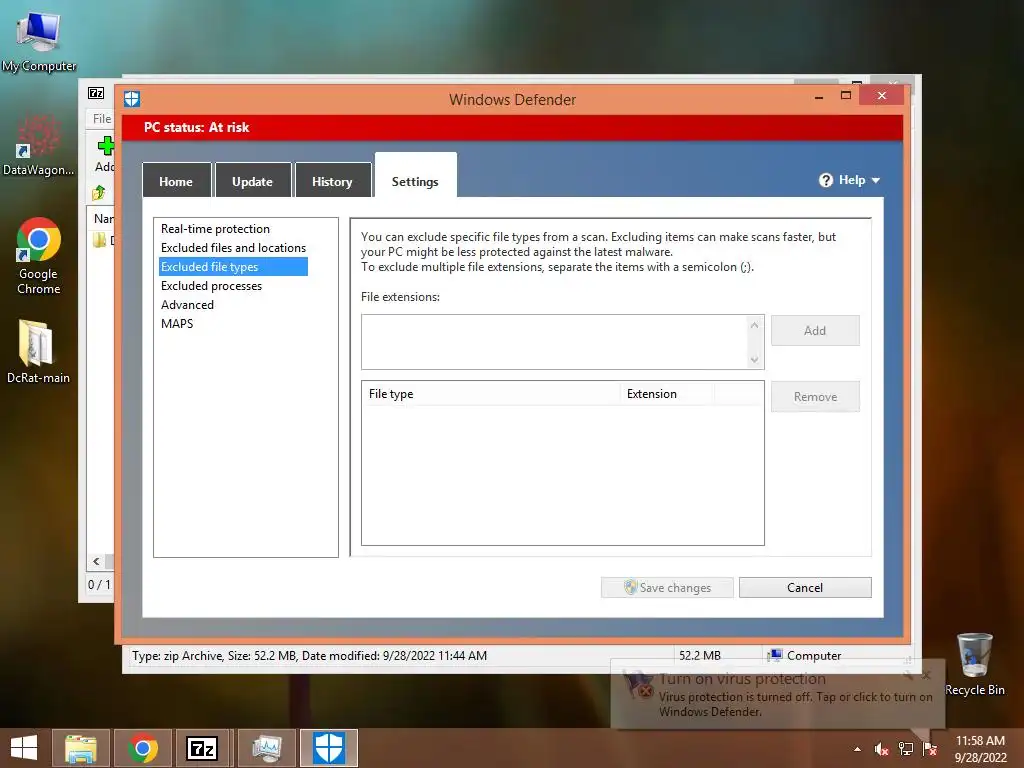The image size is (1024, 768).
Task: Click the PC status: At risk banner
Action: pos(513,127)
